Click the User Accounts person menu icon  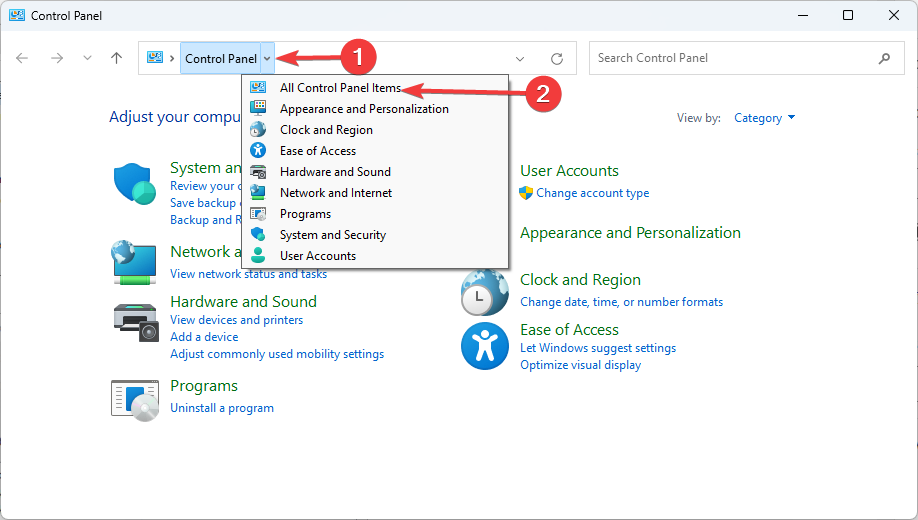258,255
